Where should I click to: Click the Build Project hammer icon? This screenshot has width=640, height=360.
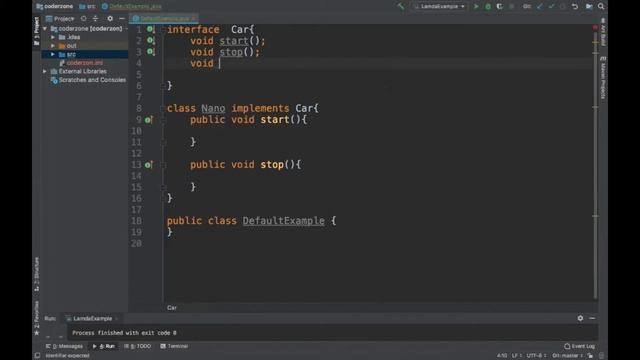click(401, 6)
